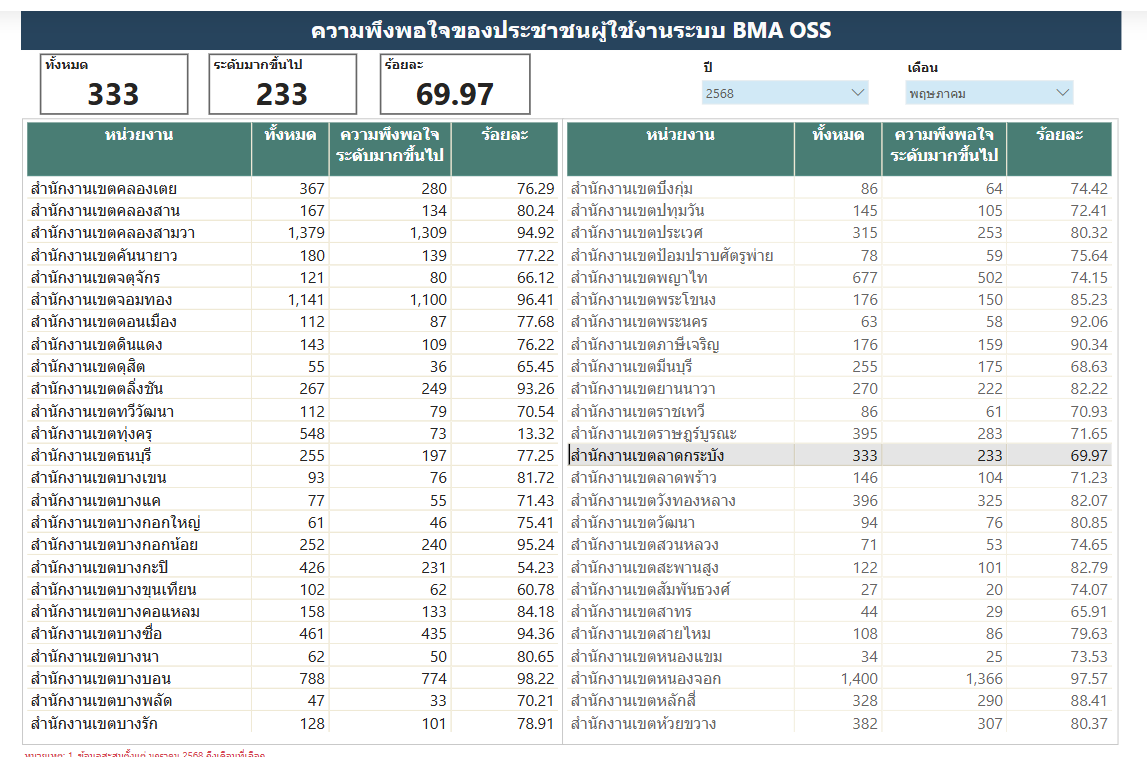Viewport: 1147px width, 757px height.
Task: Click the district name สำนักงานเขตคลองสามวา
Action: coord(113,233)
